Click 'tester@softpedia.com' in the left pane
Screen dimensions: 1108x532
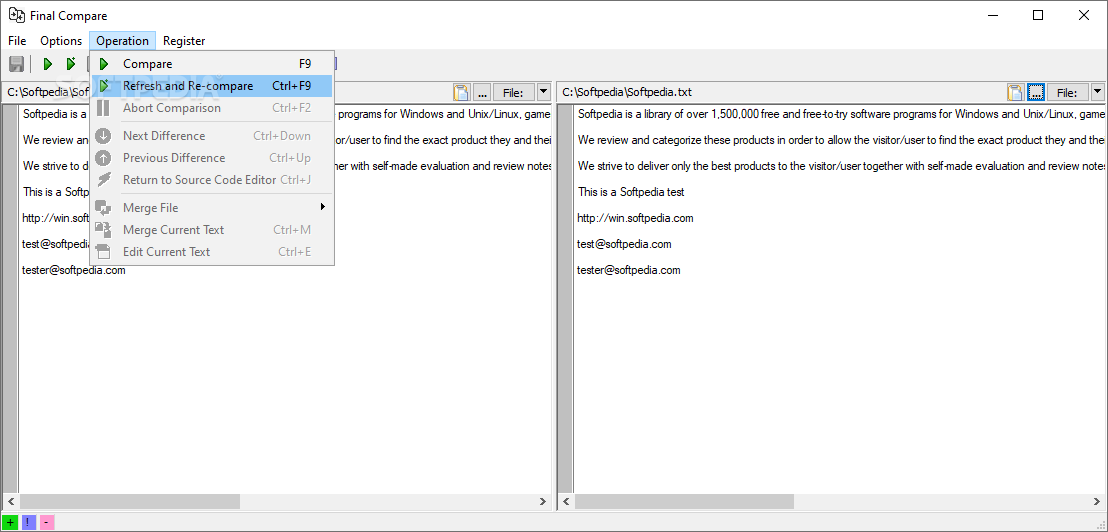pyautogui.click(x=74, y=271)
